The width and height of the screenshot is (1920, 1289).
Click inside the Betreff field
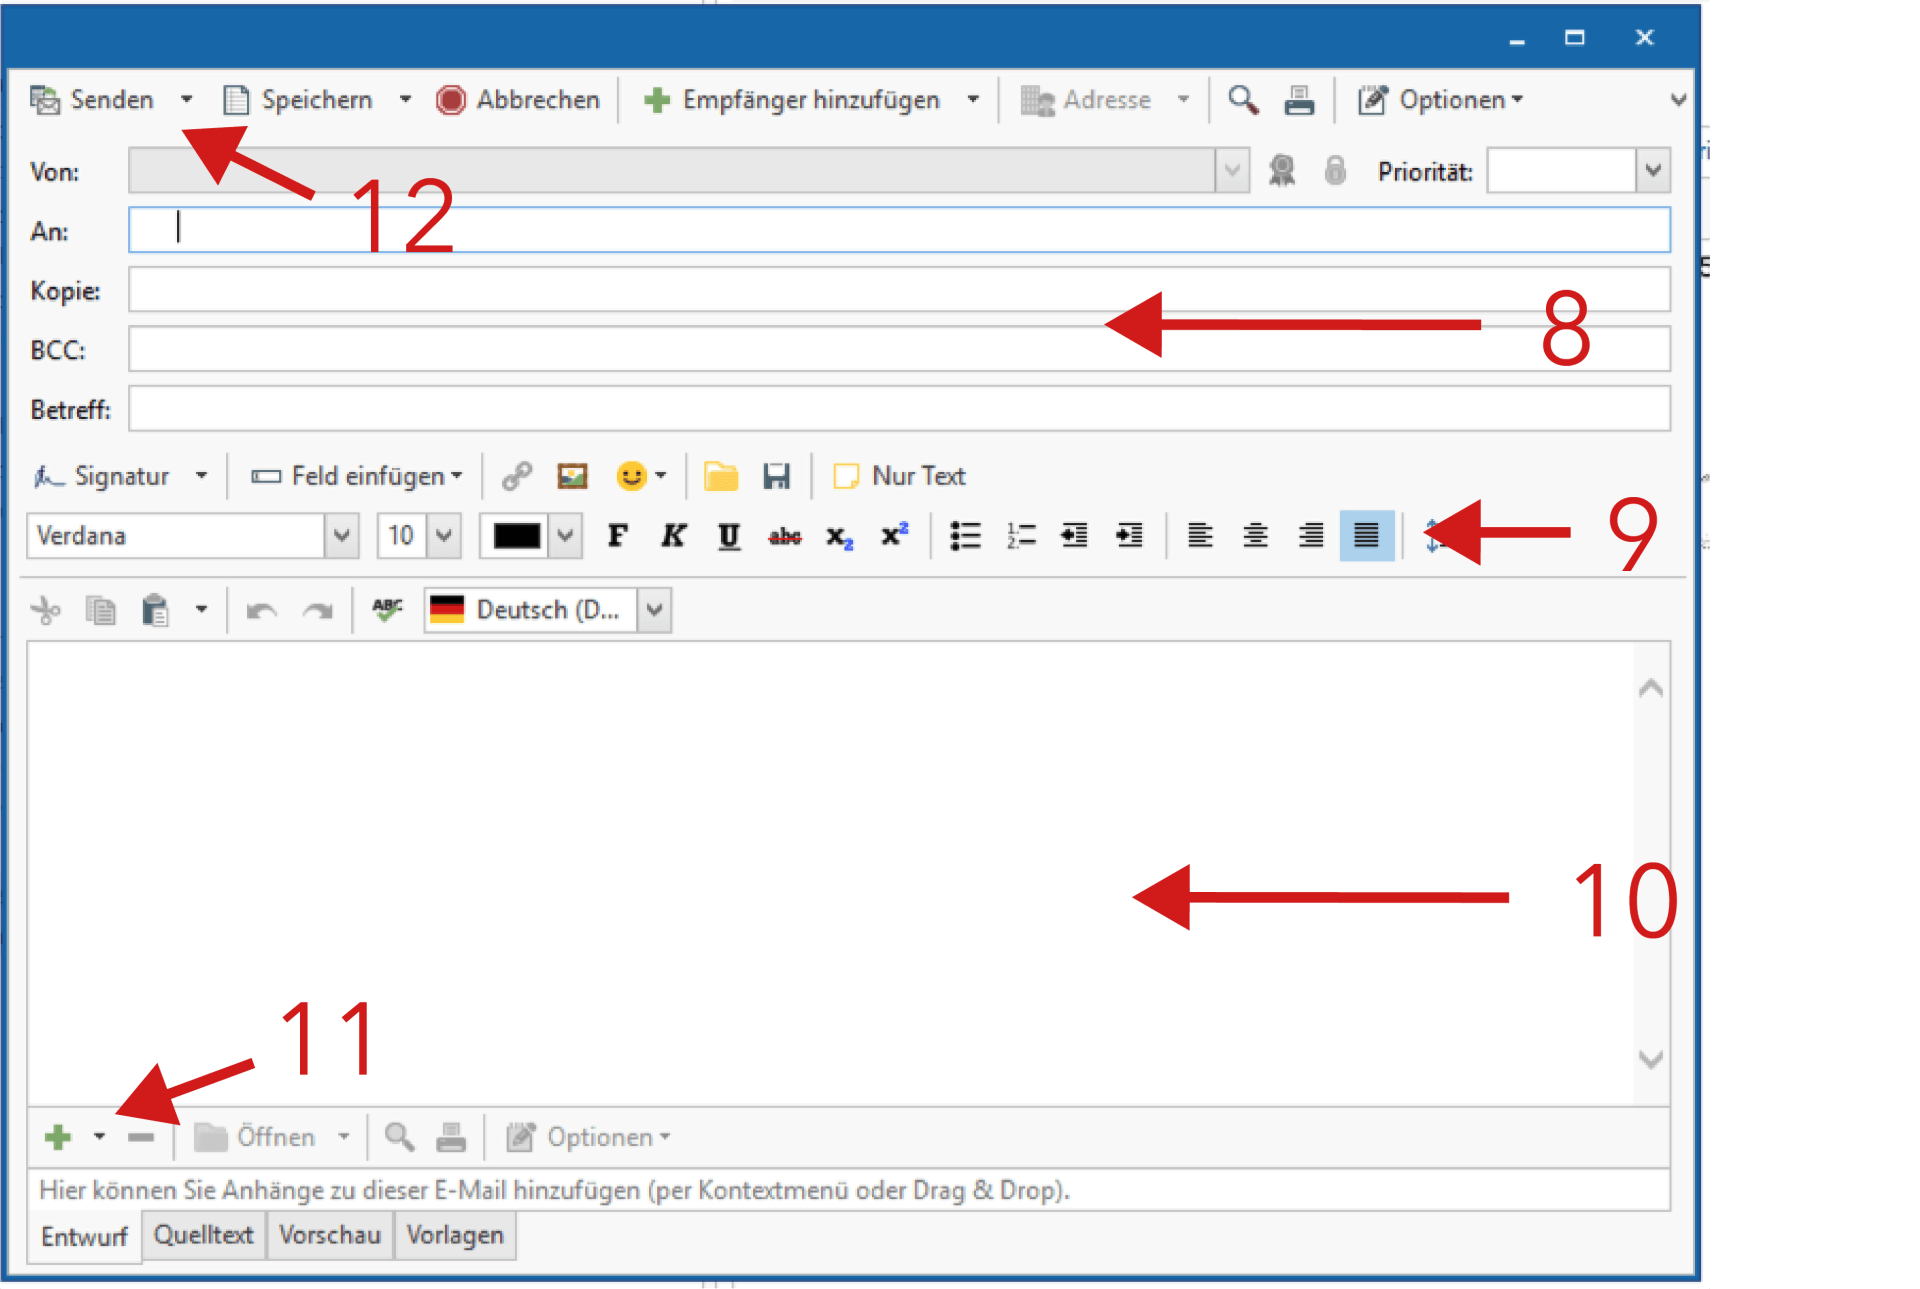(700, 408)
